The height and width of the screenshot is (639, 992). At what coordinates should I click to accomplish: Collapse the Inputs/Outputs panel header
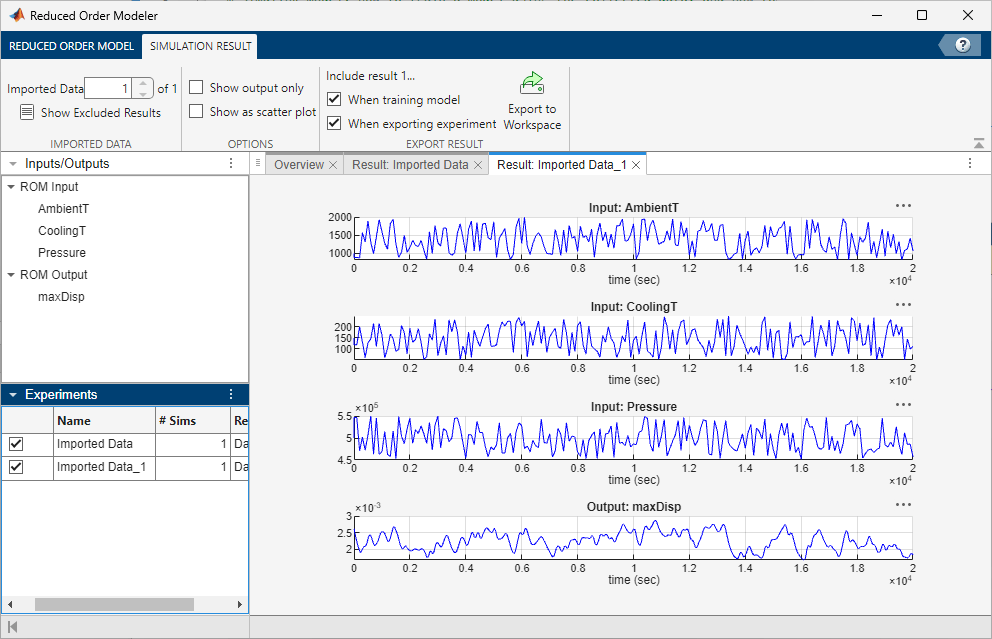pos(13,162)
